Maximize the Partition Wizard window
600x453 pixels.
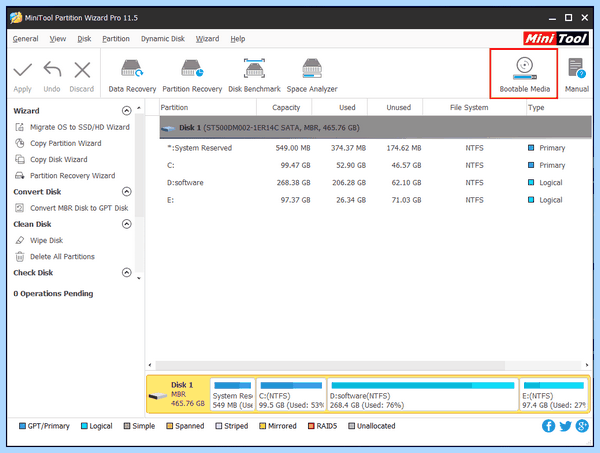click(x=569, y=18)
